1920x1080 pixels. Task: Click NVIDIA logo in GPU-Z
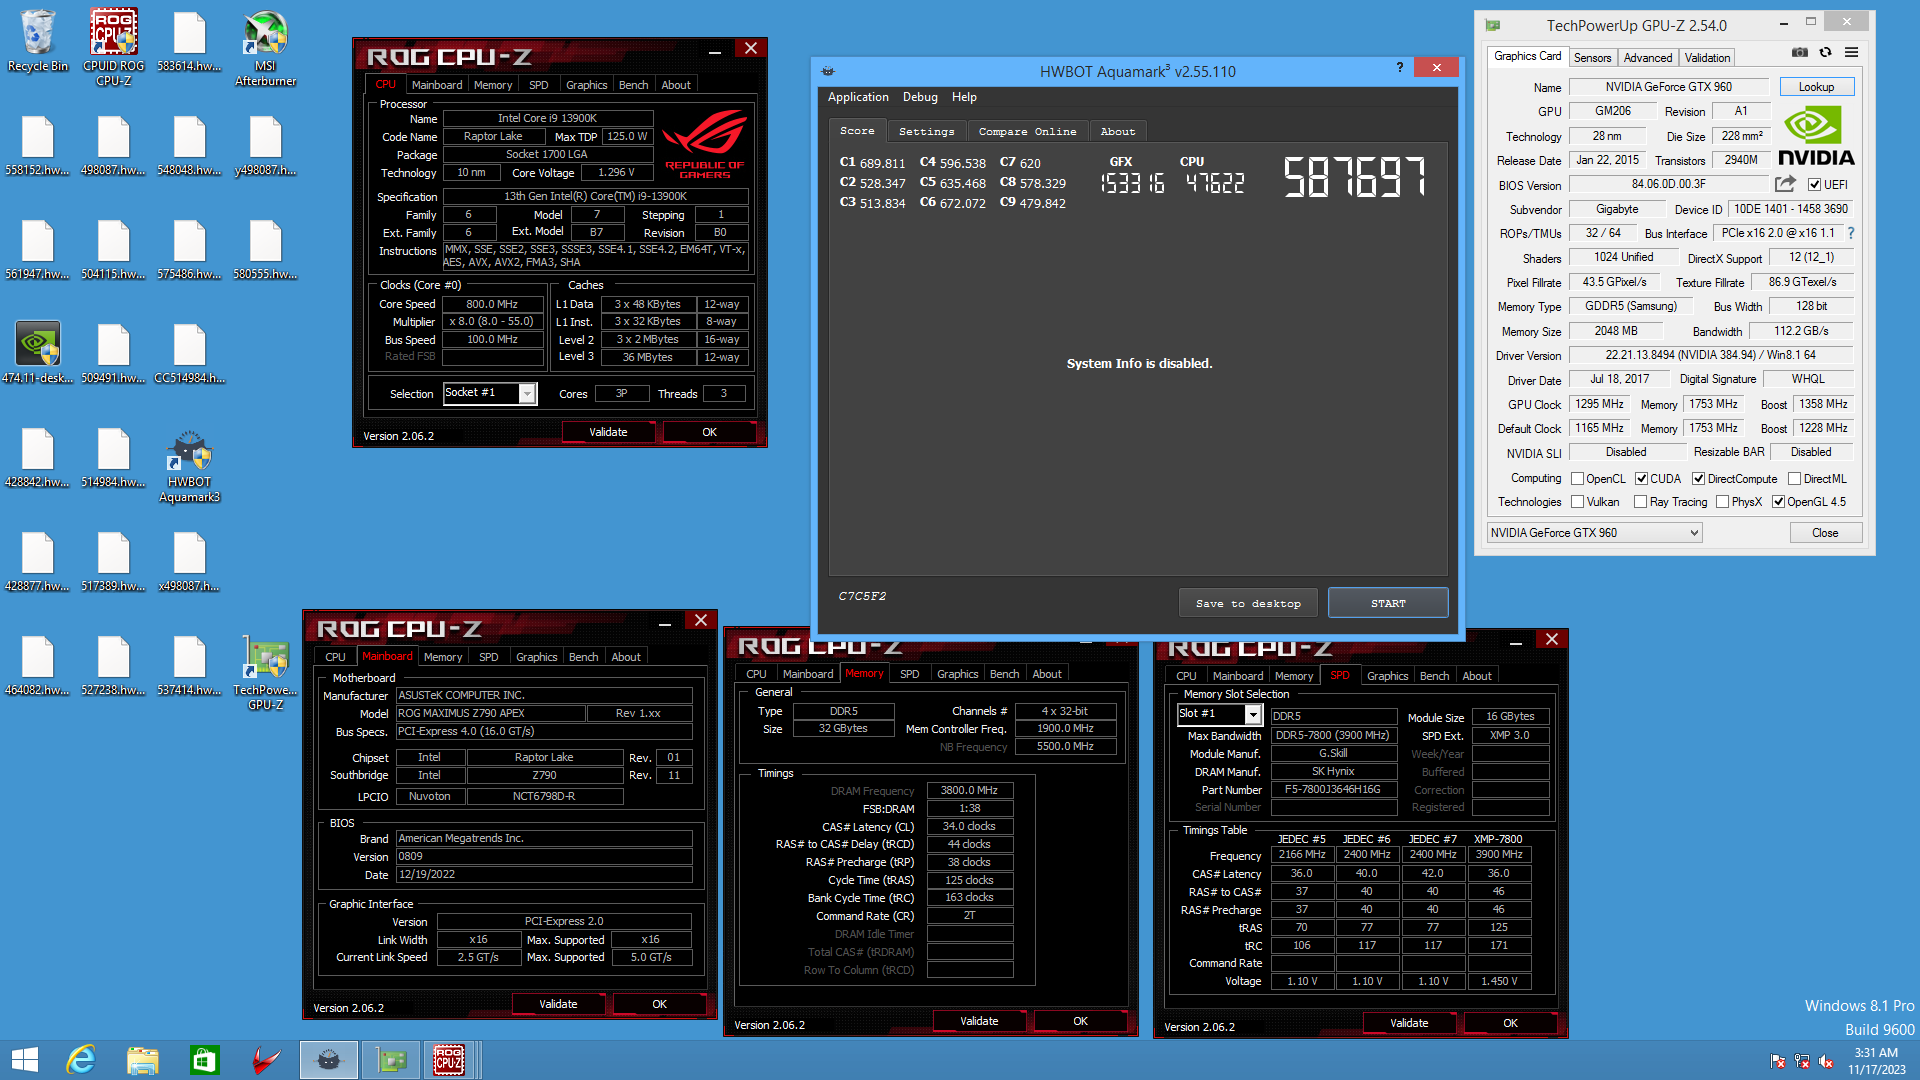1816,137
